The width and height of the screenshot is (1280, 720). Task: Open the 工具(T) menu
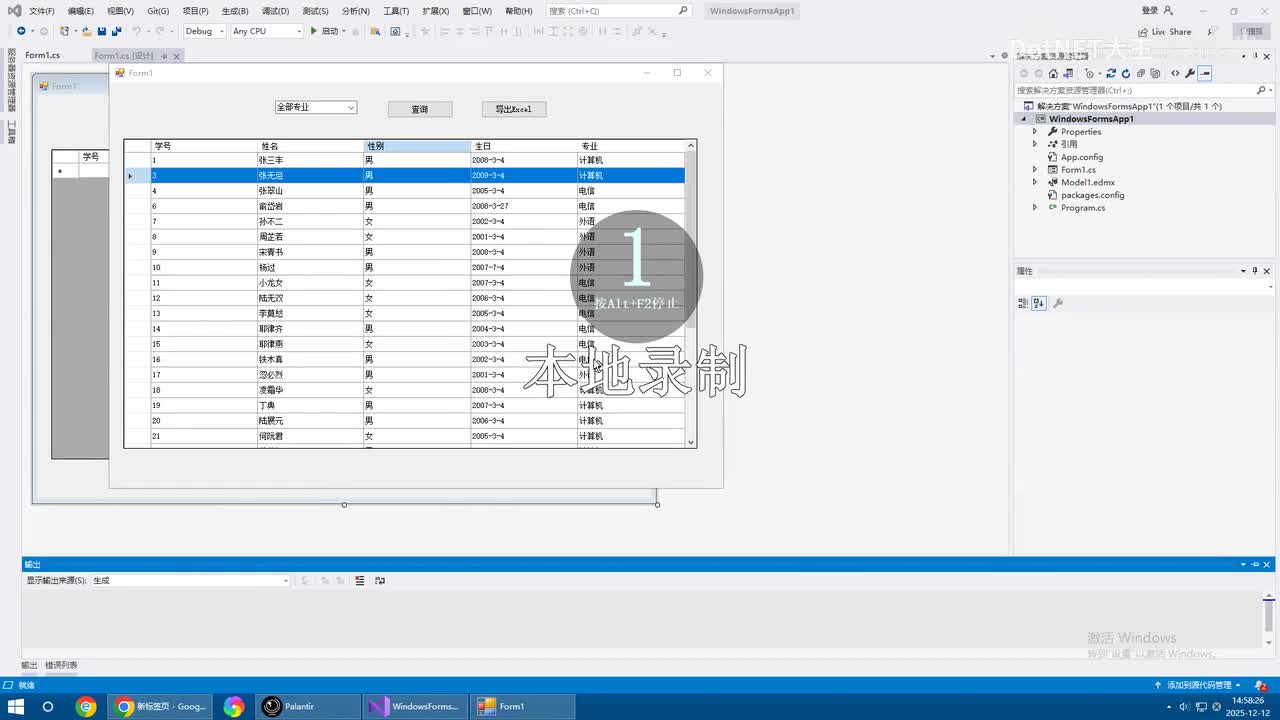pos(396,11)
